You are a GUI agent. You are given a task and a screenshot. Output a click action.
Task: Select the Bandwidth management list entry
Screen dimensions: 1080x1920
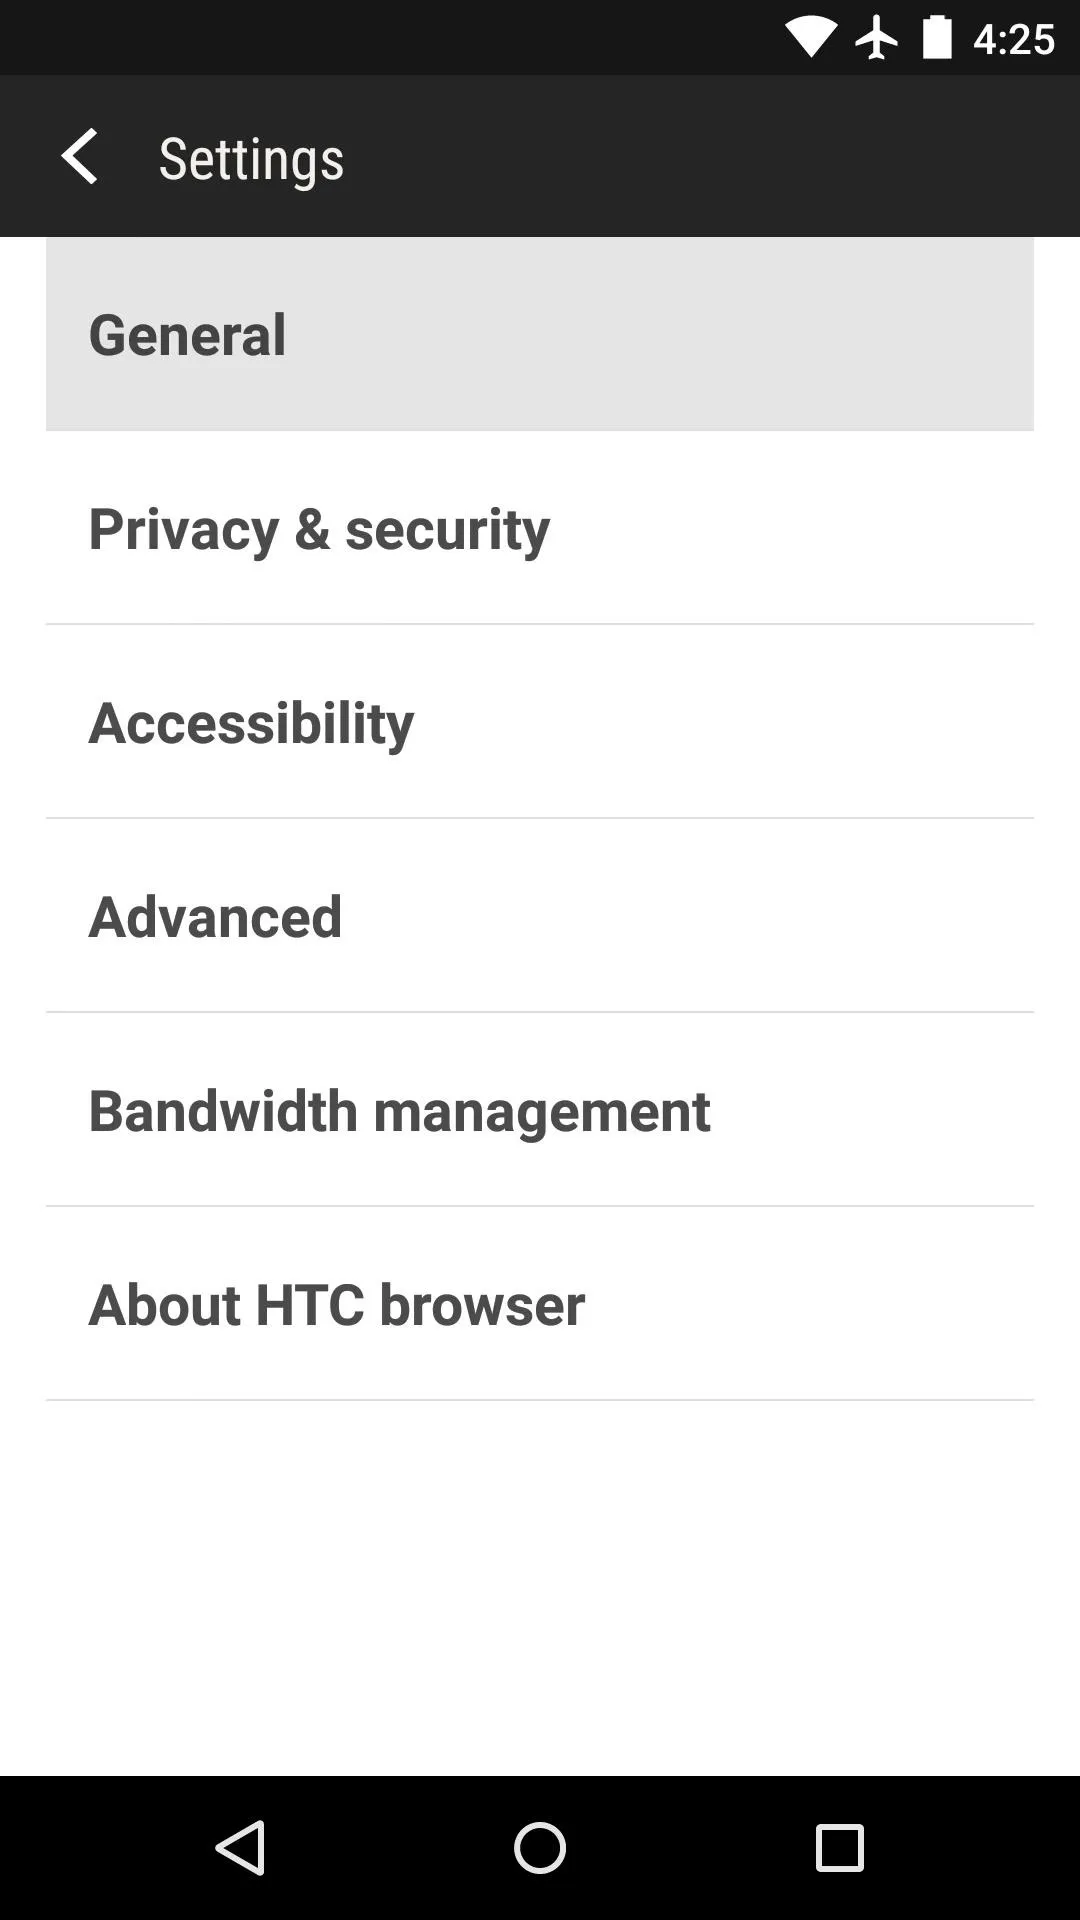coord(540,1110)
